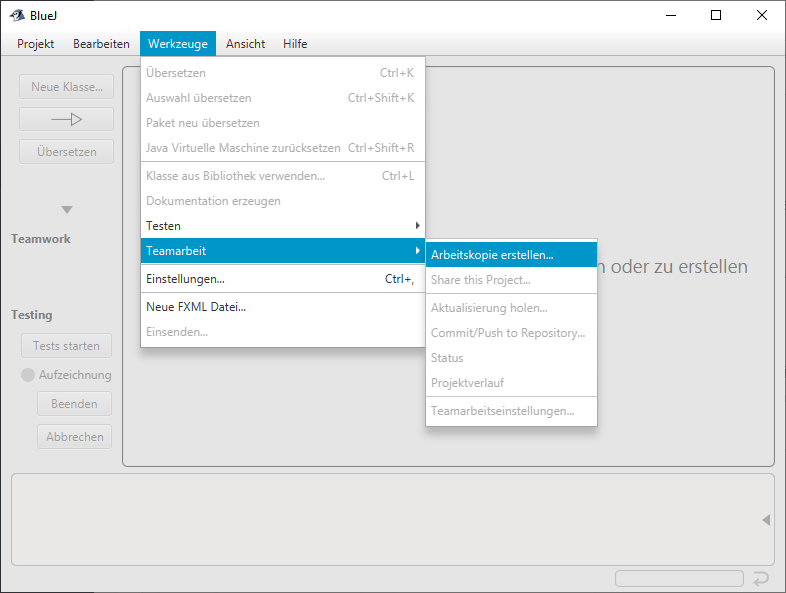Open the Projekt menu
Screen dimensions: 786x593
click(36, 44)
